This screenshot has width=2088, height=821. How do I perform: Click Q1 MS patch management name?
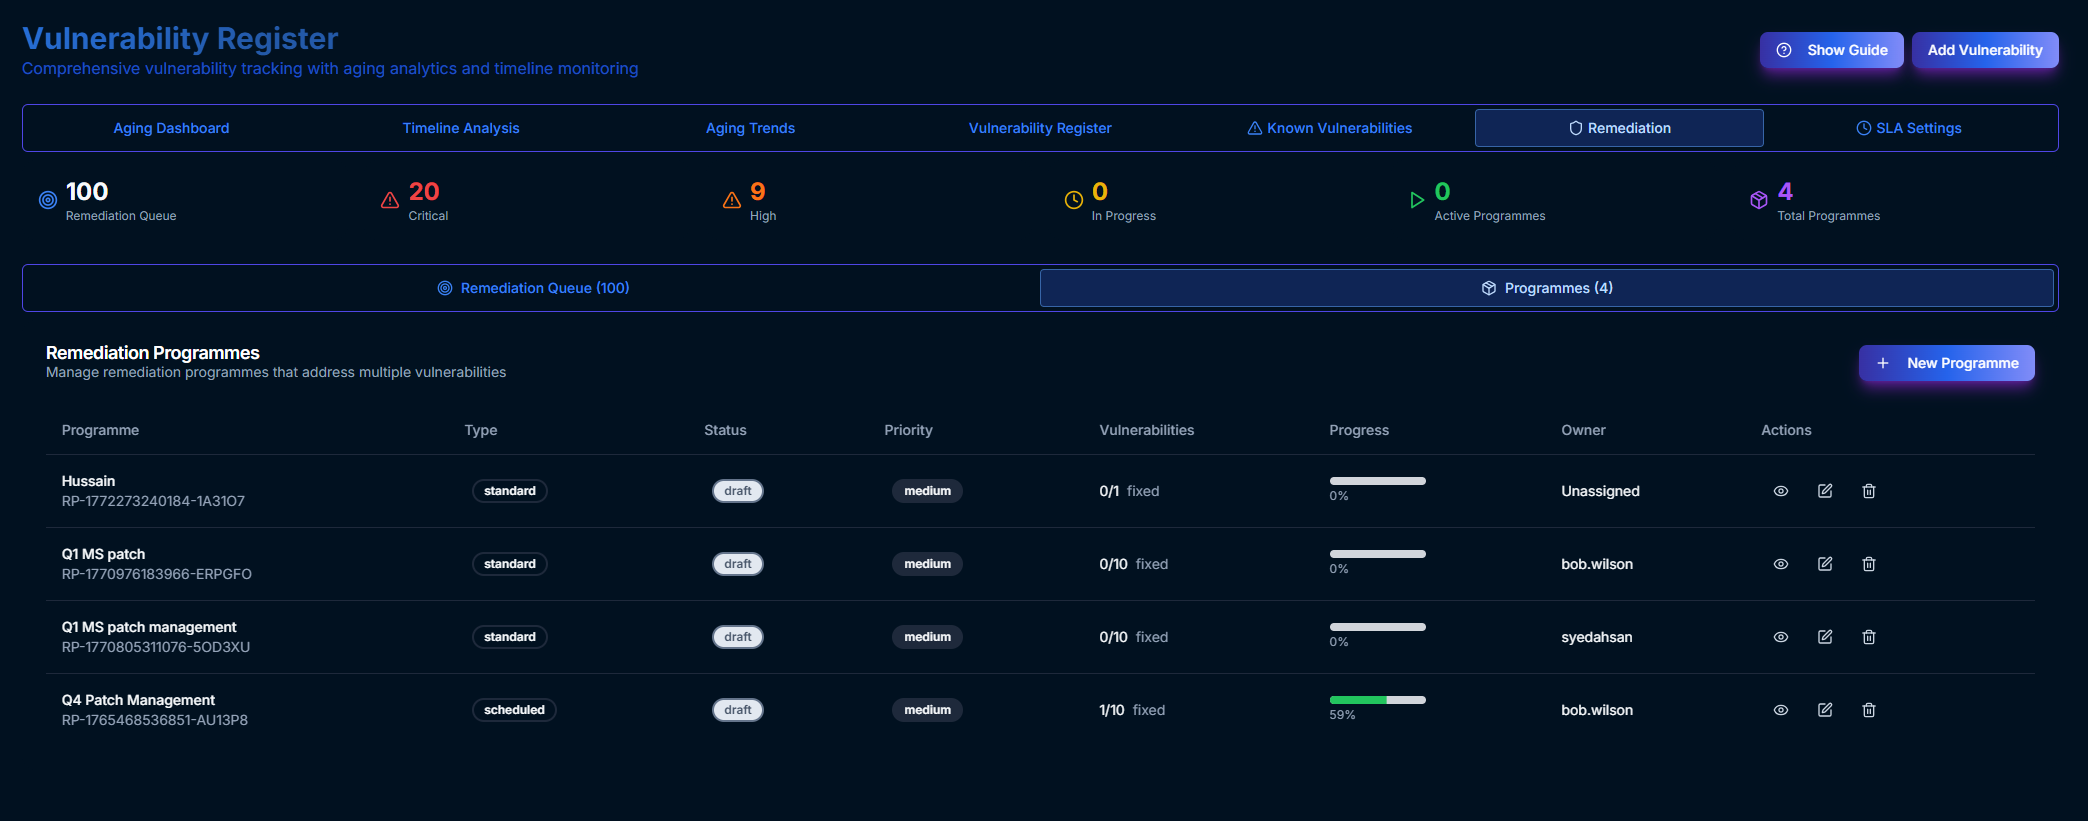149,627
